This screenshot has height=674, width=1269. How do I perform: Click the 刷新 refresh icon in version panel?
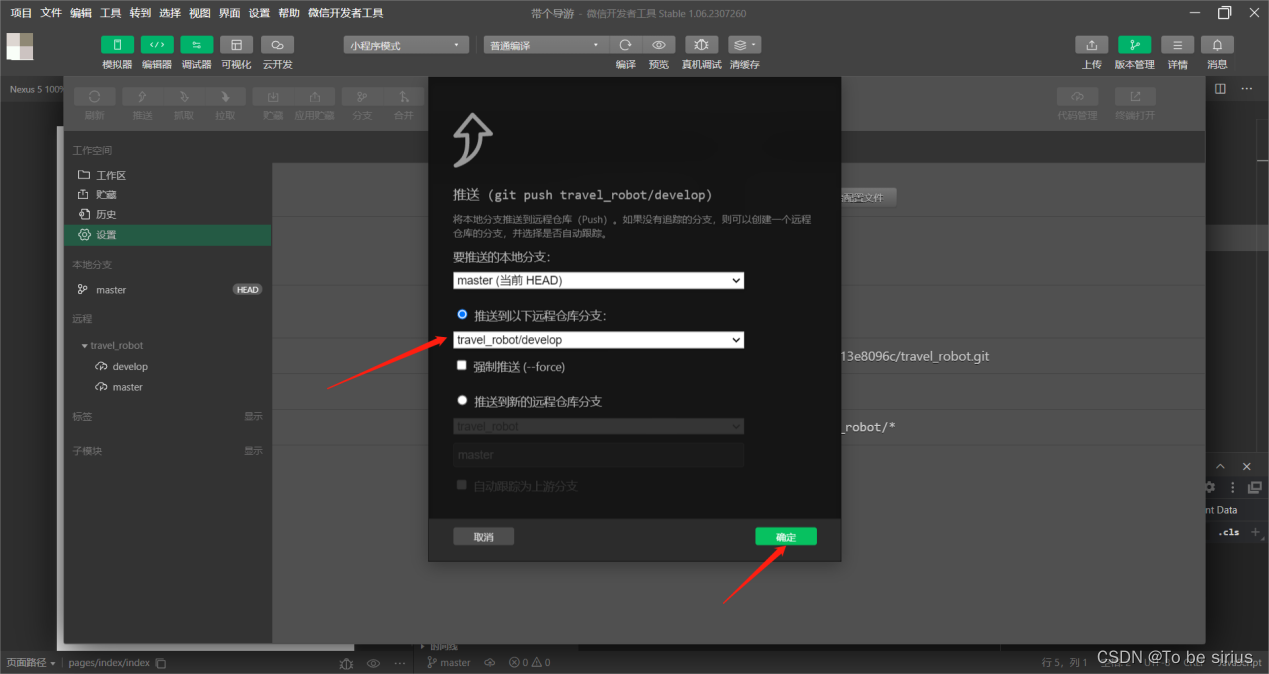(94, 97)
